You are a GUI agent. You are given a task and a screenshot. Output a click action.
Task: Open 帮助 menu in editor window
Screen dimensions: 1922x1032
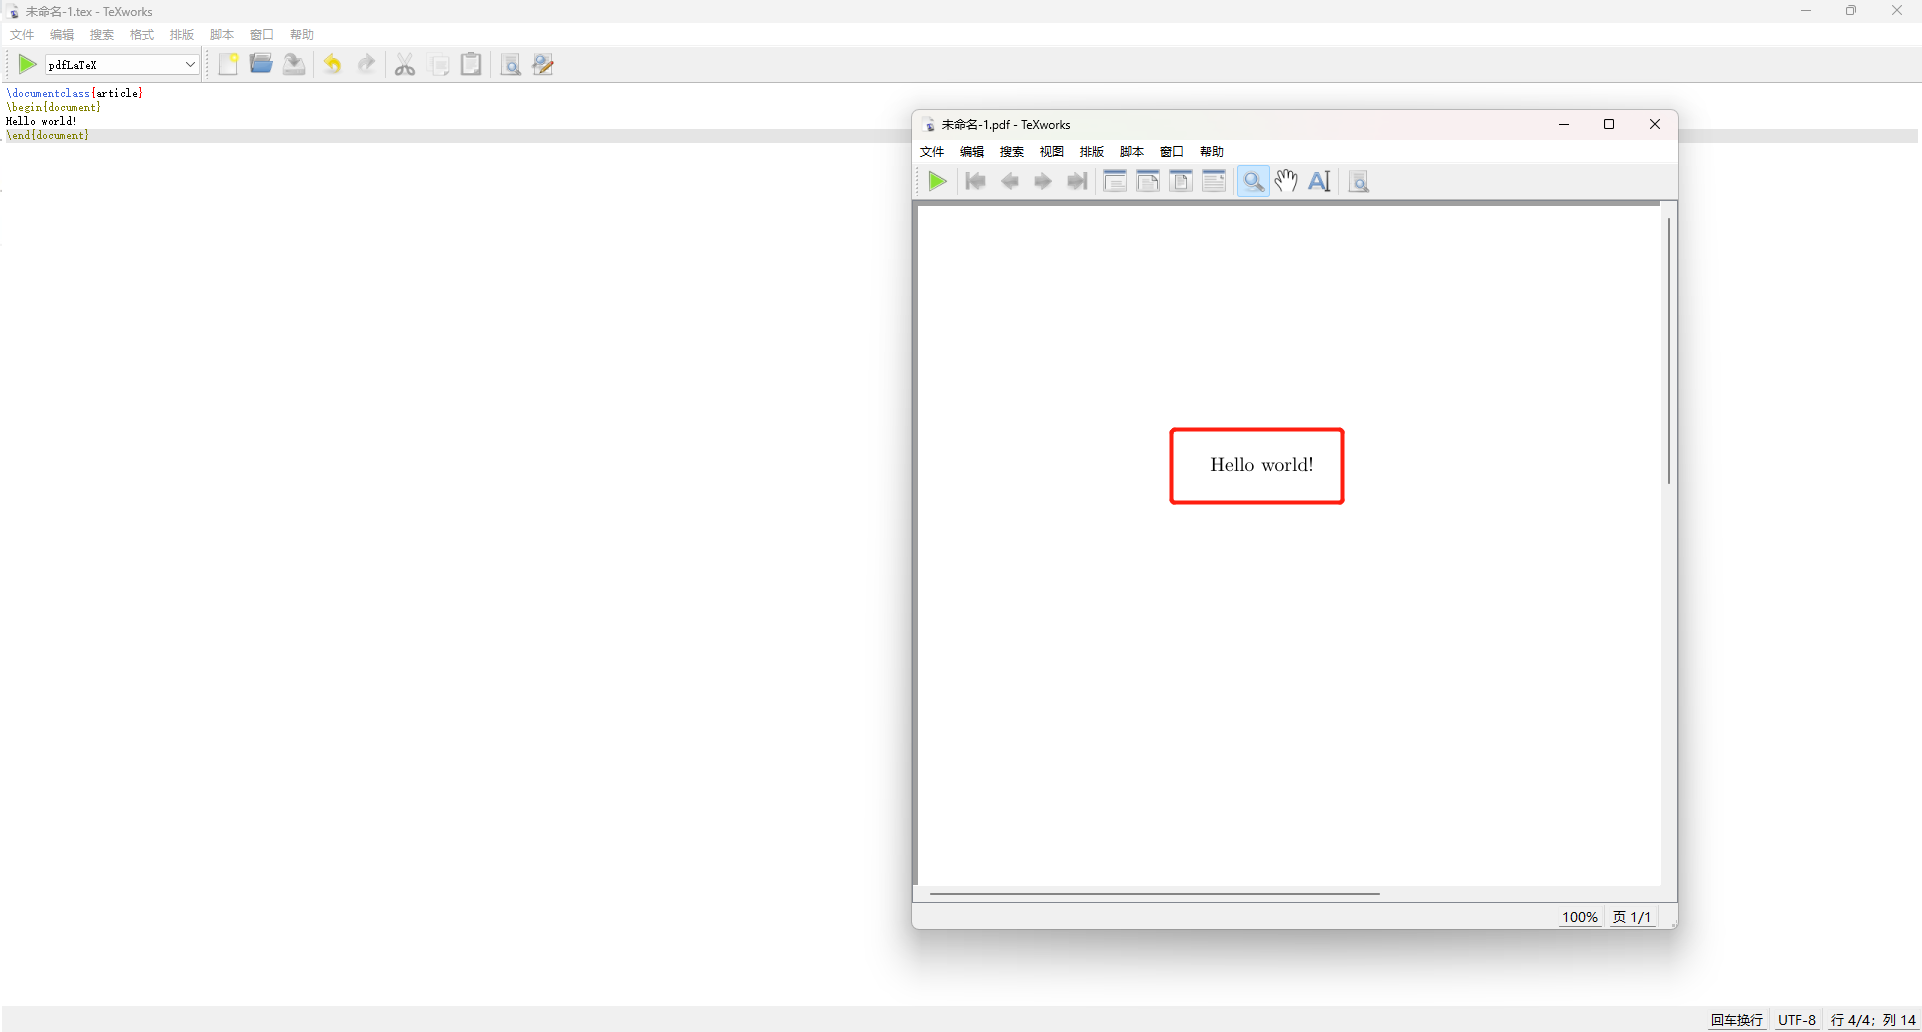point(302,35)
